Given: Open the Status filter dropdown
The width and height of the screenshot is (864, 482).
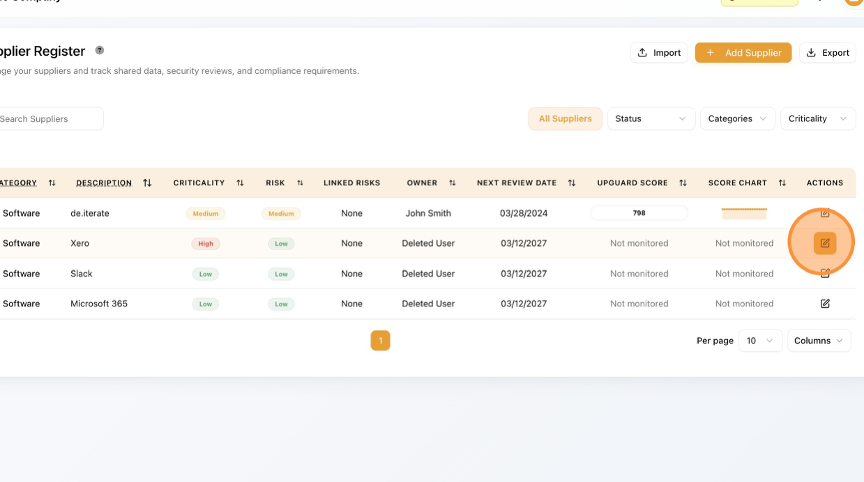Looking at the screenshot, I should [x=651, y=119].
